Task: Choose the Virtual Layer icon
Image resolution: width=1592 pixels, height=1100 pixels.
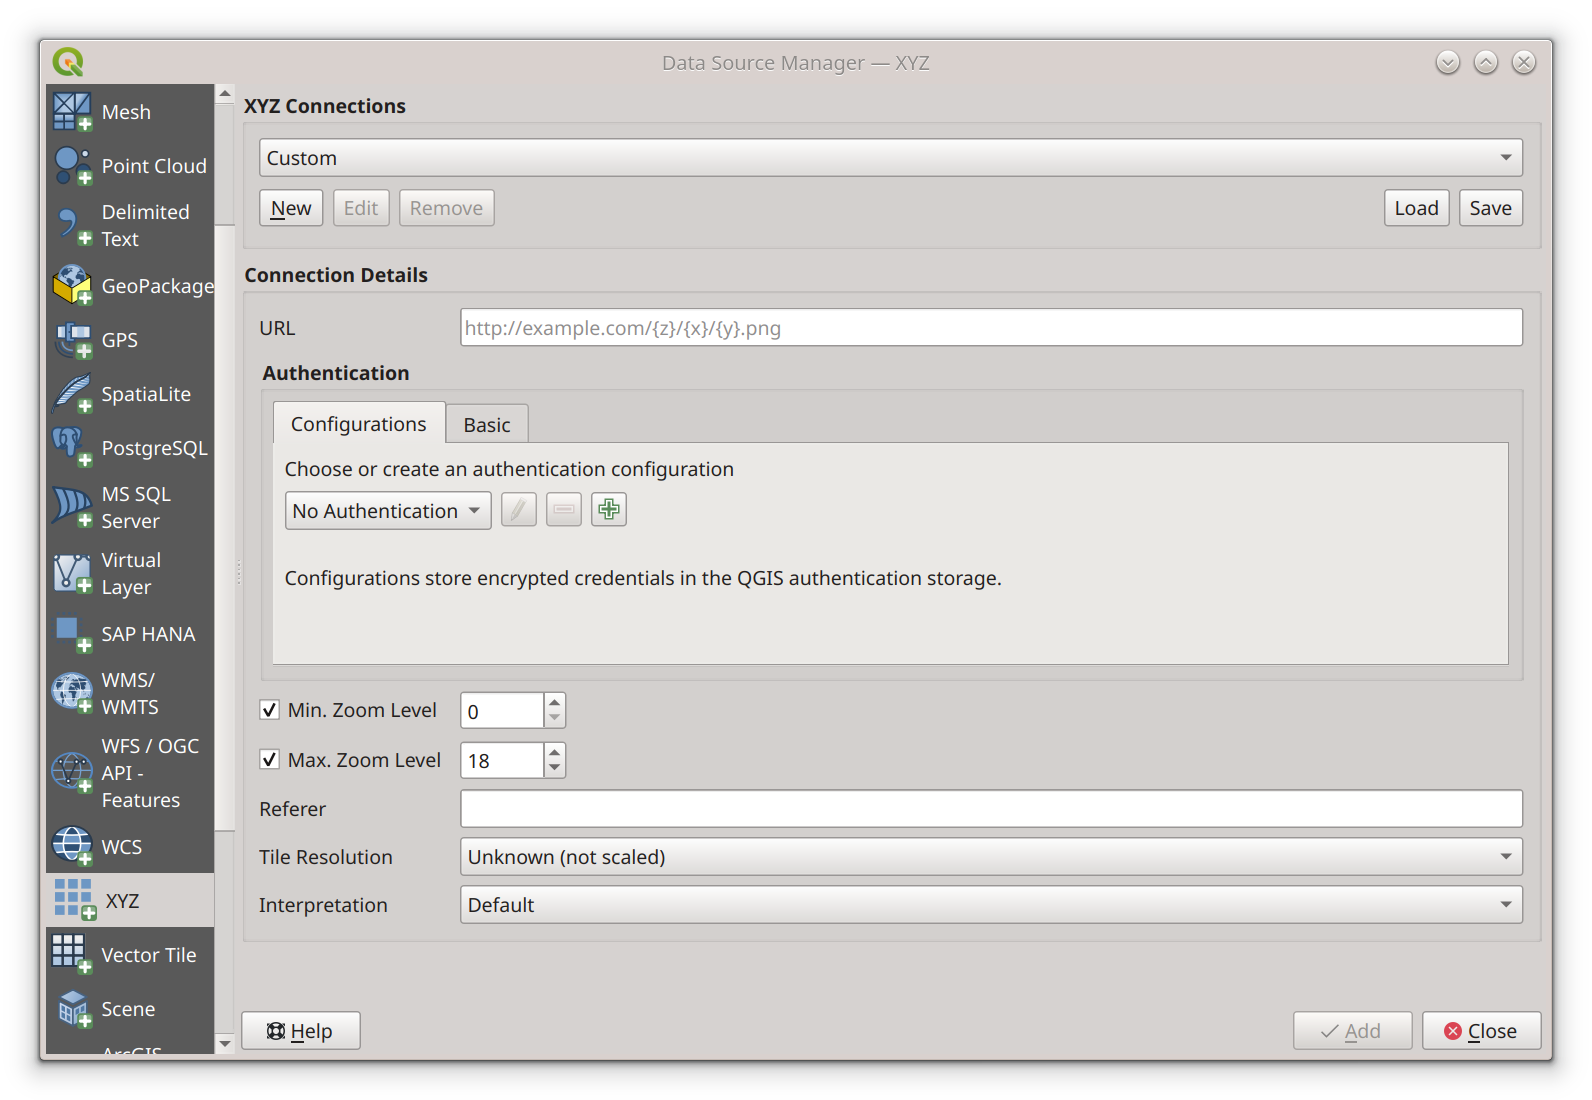Action: [x=72, y=574]
